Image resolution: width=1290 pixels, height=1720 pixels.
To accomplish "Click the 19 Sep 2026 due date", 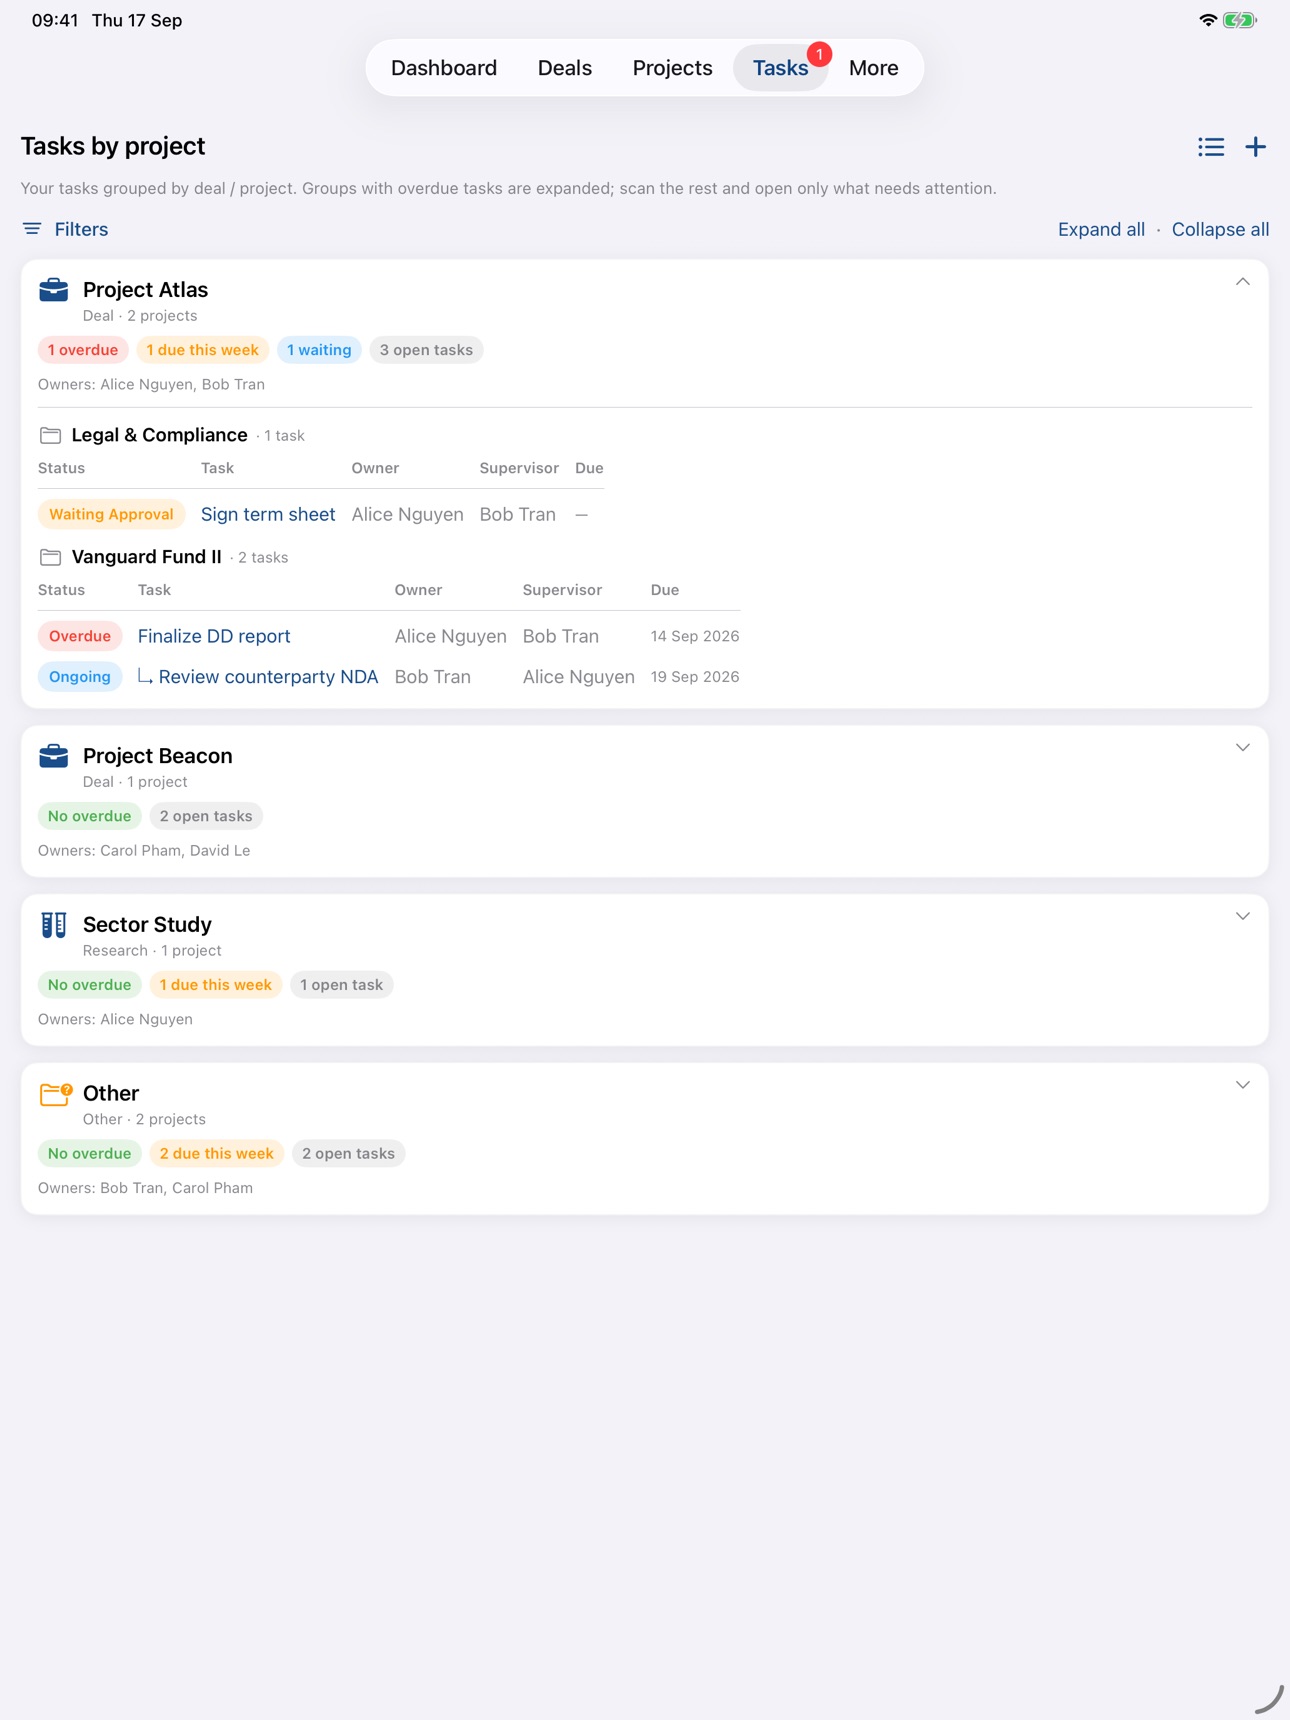I will coord(695,677).
